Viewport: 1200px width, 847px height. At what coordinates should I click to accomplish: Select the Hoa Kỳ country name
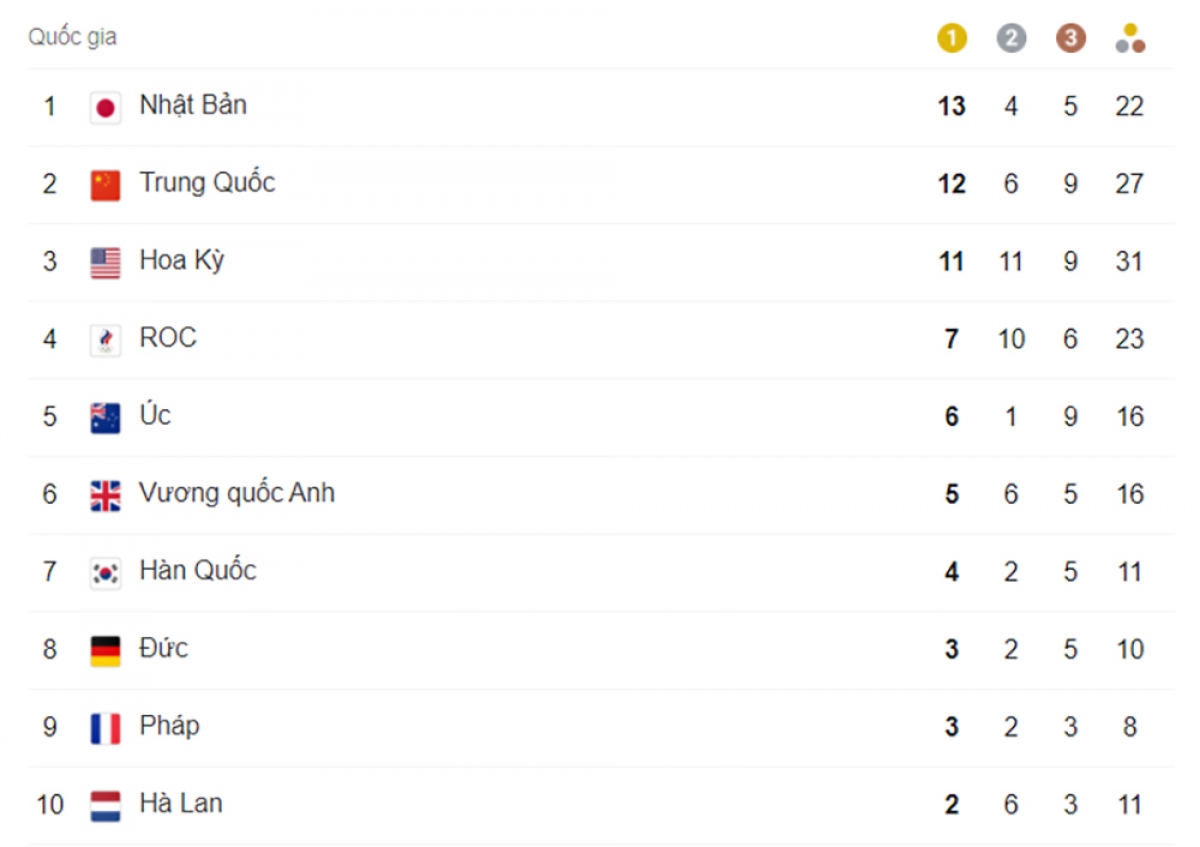(x=182, y=260)
